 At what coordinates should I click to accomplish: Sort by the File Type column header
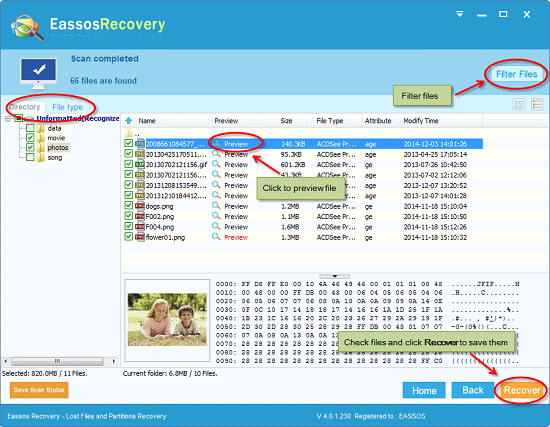(329, 121)
